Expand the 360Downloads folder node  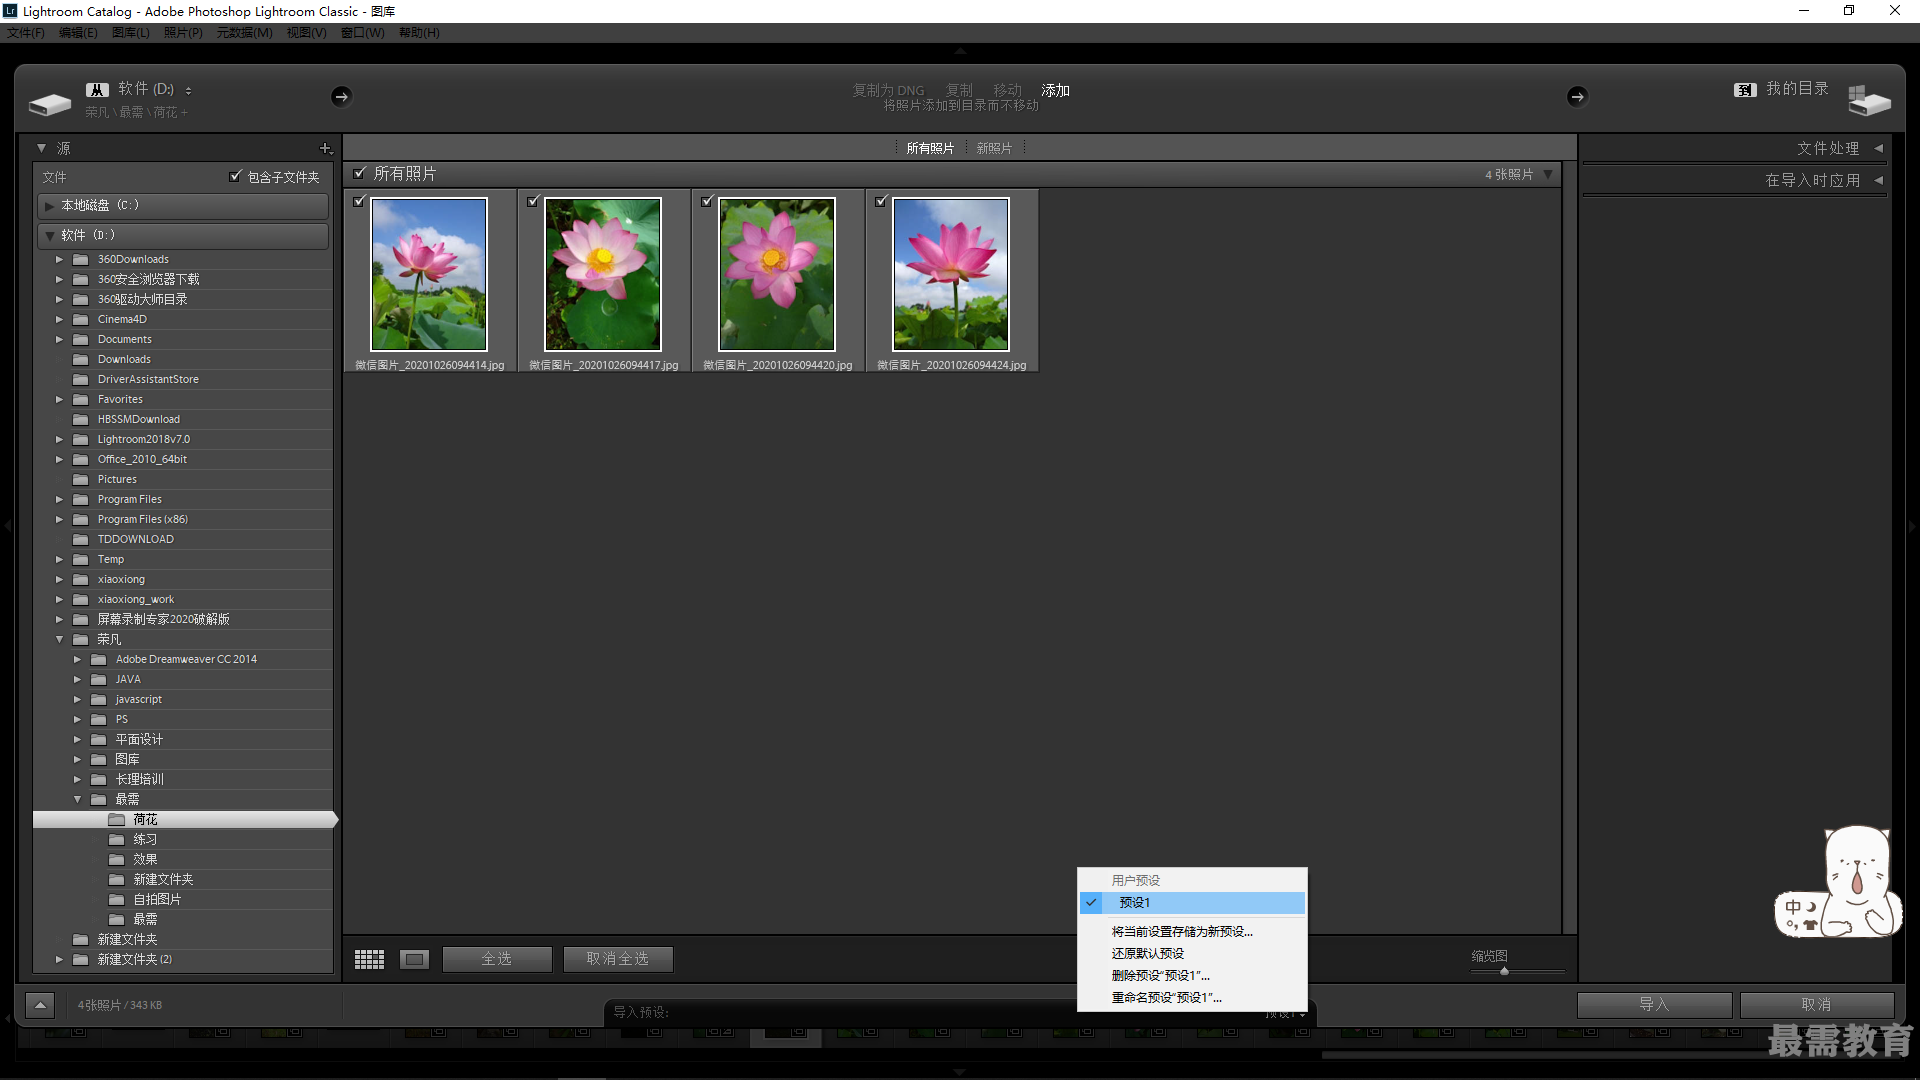tap(59, 259)
